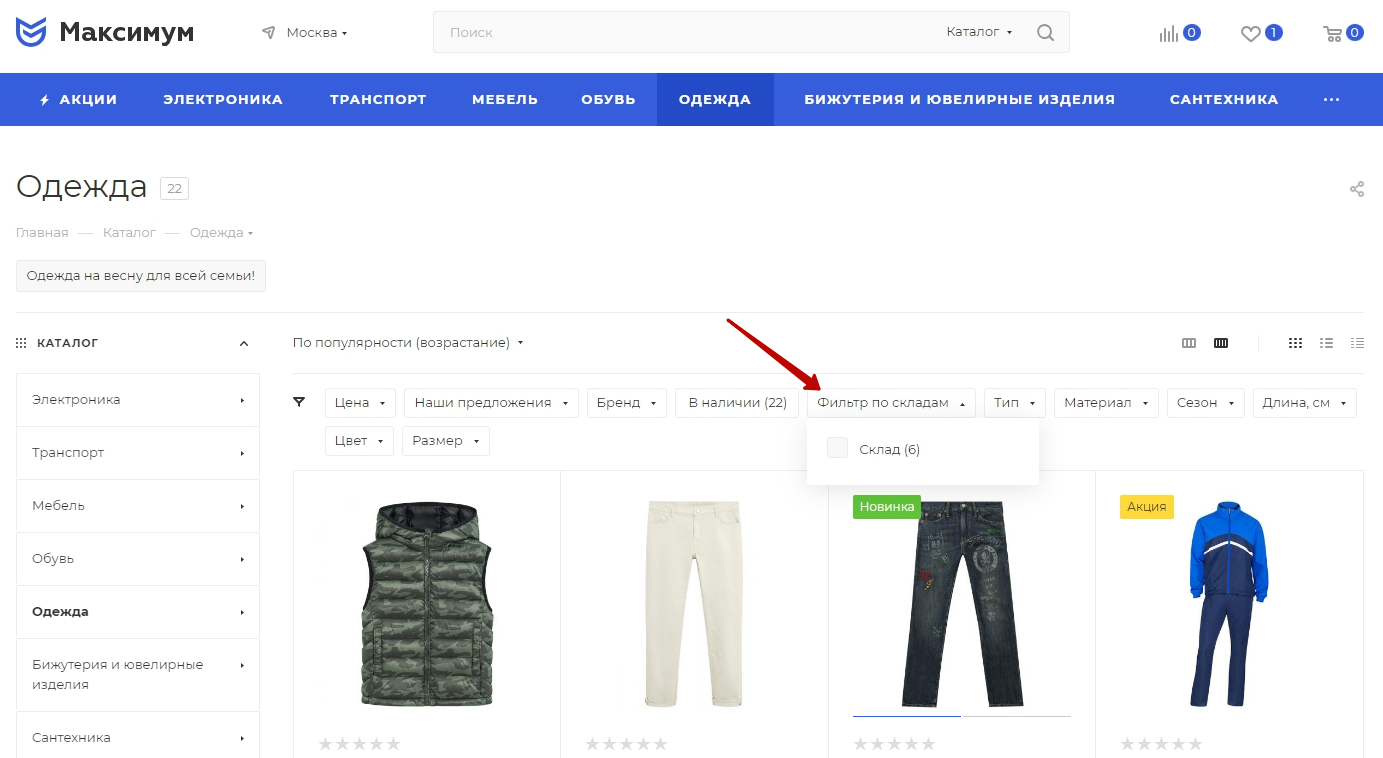Click the search magnifier icon
Screen dimensions: 1383x758
click(x=1045, y=32)
